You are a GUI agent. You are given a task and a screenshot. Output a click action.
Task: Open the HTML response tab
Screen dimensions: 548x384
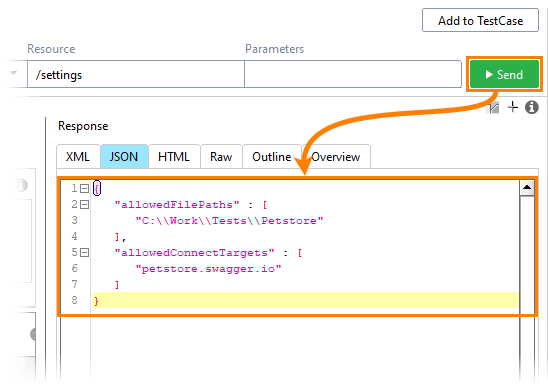pyautogui.click(x=174, y=157)
